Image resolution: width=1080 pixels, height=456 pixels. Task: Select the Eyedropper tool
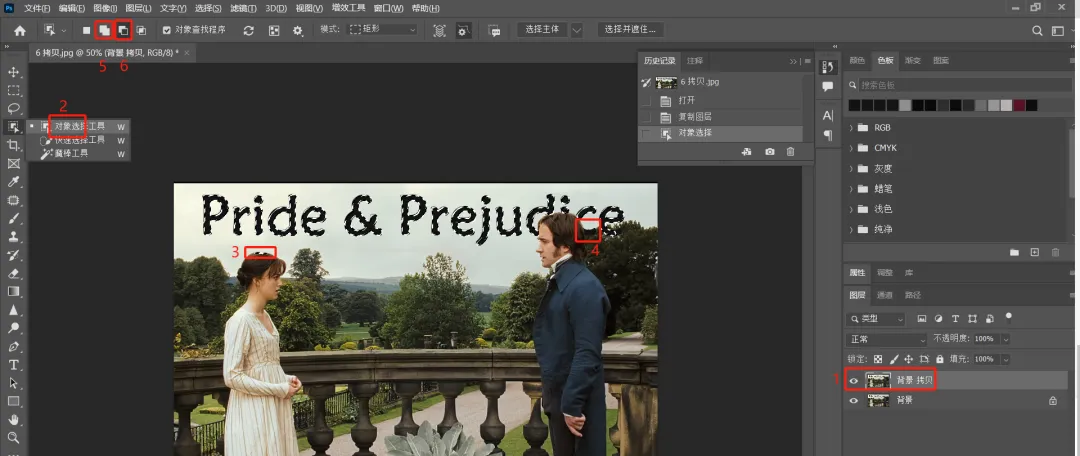tap(13, 182)
